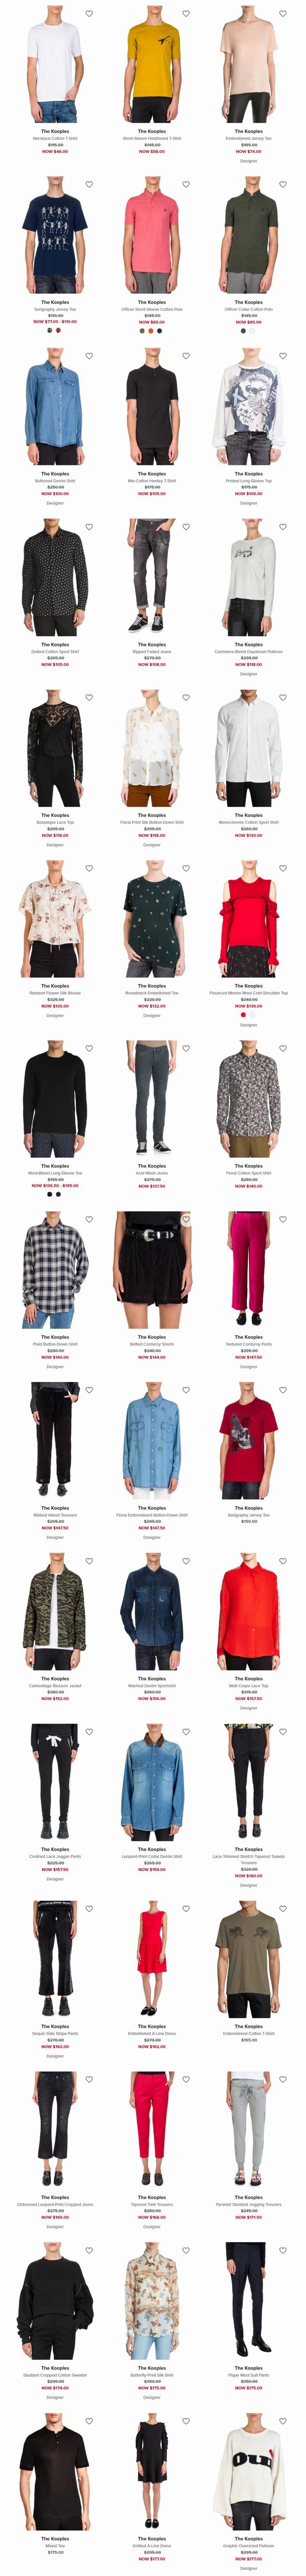This screenshot has height=2576, width=306.
Task: Open Pyramid Studded Jogging Trousers link
Action: coord(249,2204)
